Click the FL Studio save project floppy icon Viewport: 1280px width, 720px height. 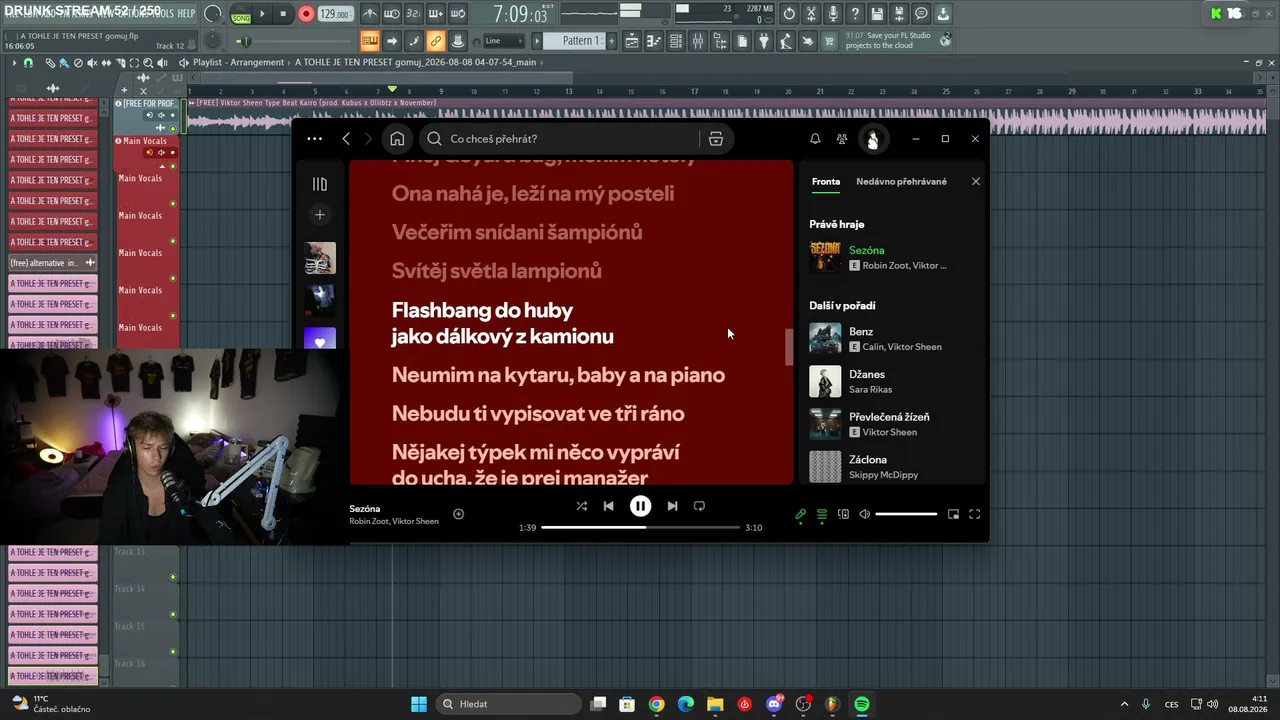[877, 14]
